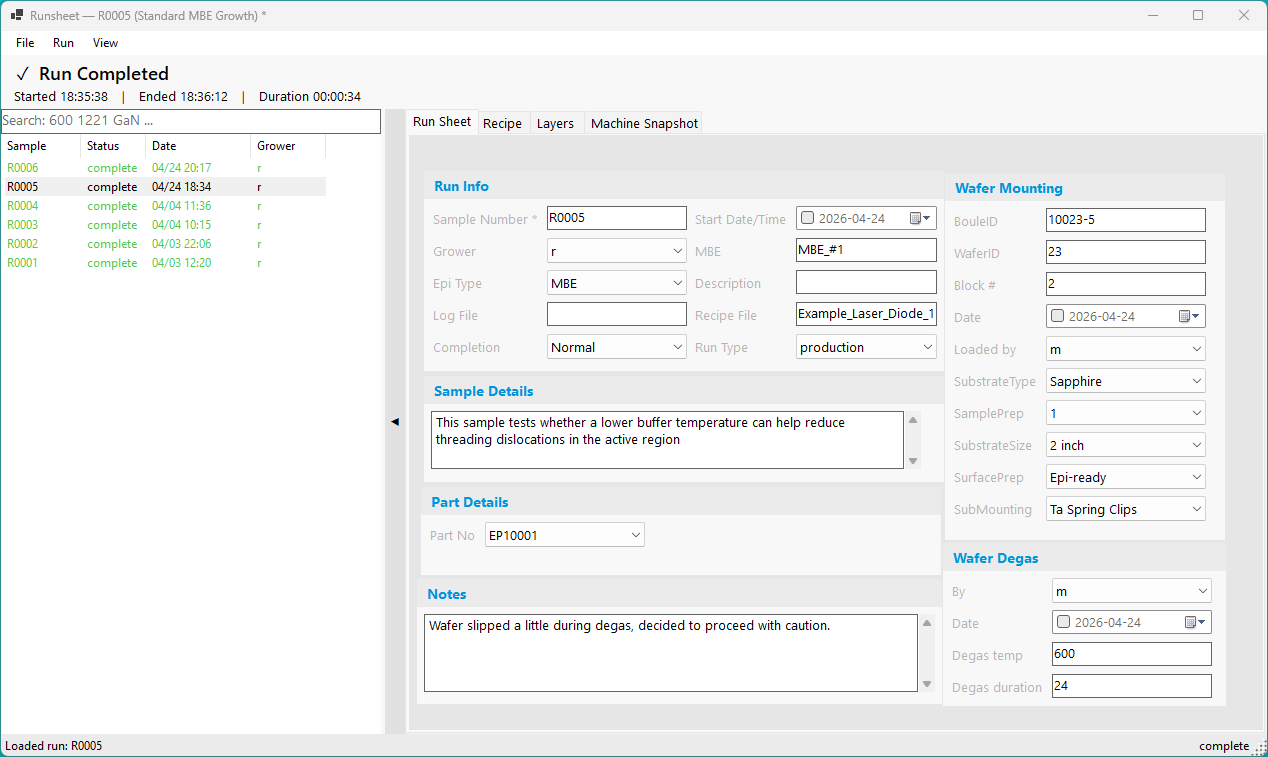Toggle the Wafer Mounting Date checkbox
Viewport: 1268px width, 757px height.
tap(1057, 316)
